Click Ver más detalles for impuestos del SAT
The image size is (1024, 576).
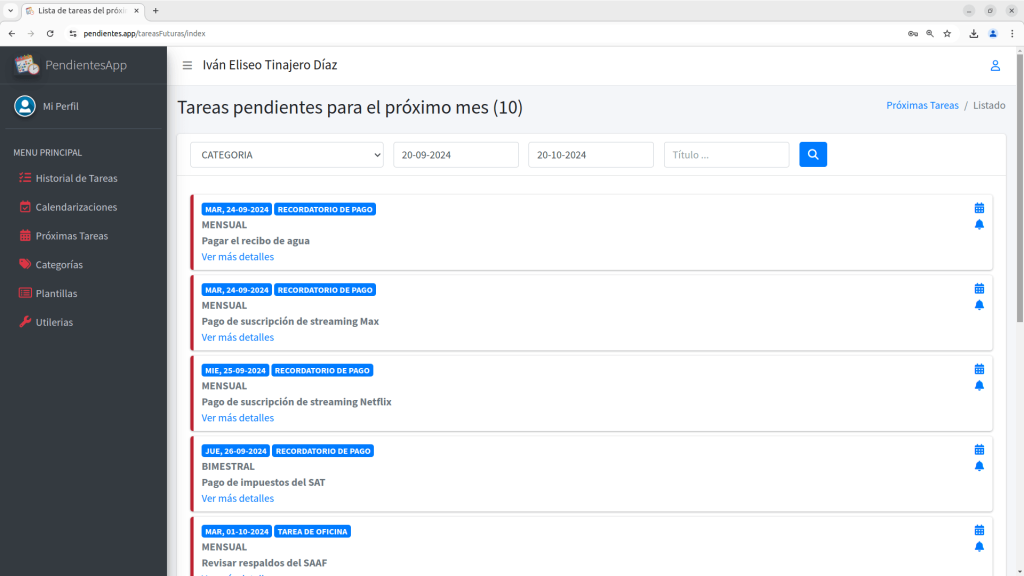238,498
